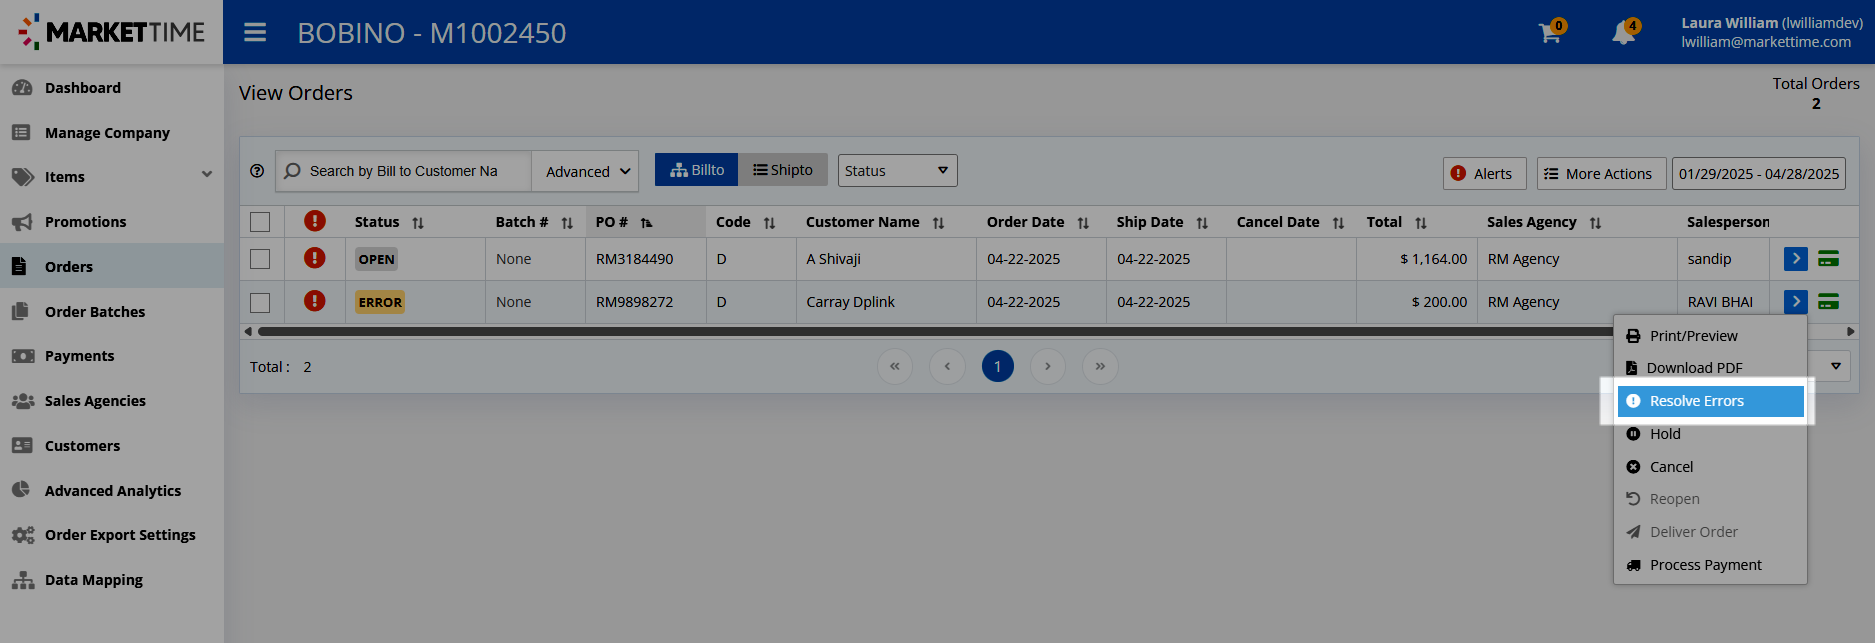Select Print/Preview from the context menu
Image resolution: width=1875 pixels, height=643 pixels.
click(1710, 336)
